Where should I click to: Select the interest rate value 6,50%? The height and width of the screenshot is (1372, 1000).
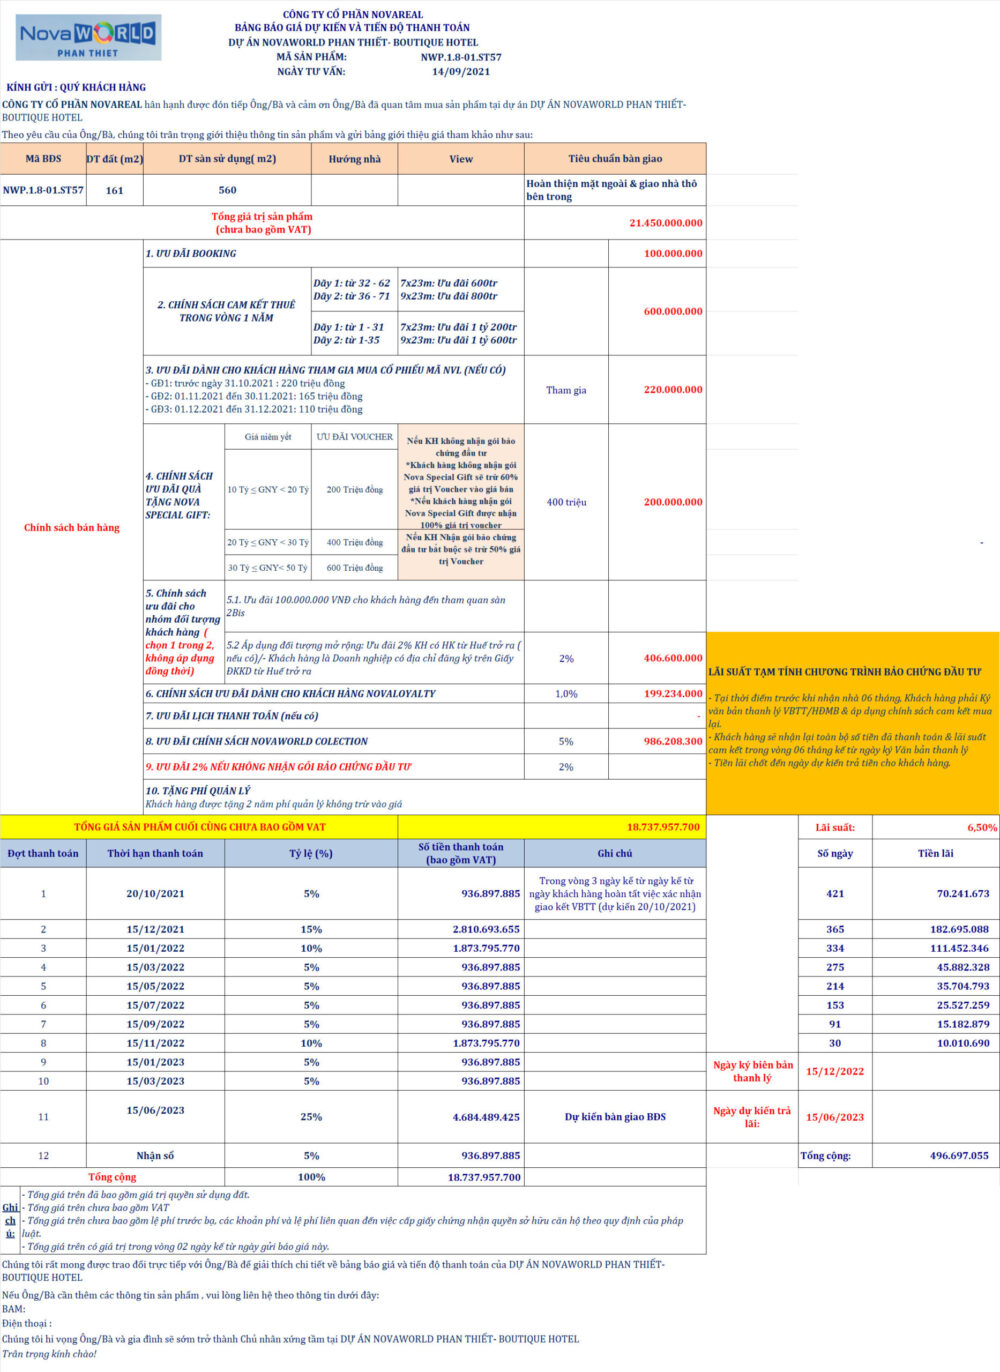982,828
